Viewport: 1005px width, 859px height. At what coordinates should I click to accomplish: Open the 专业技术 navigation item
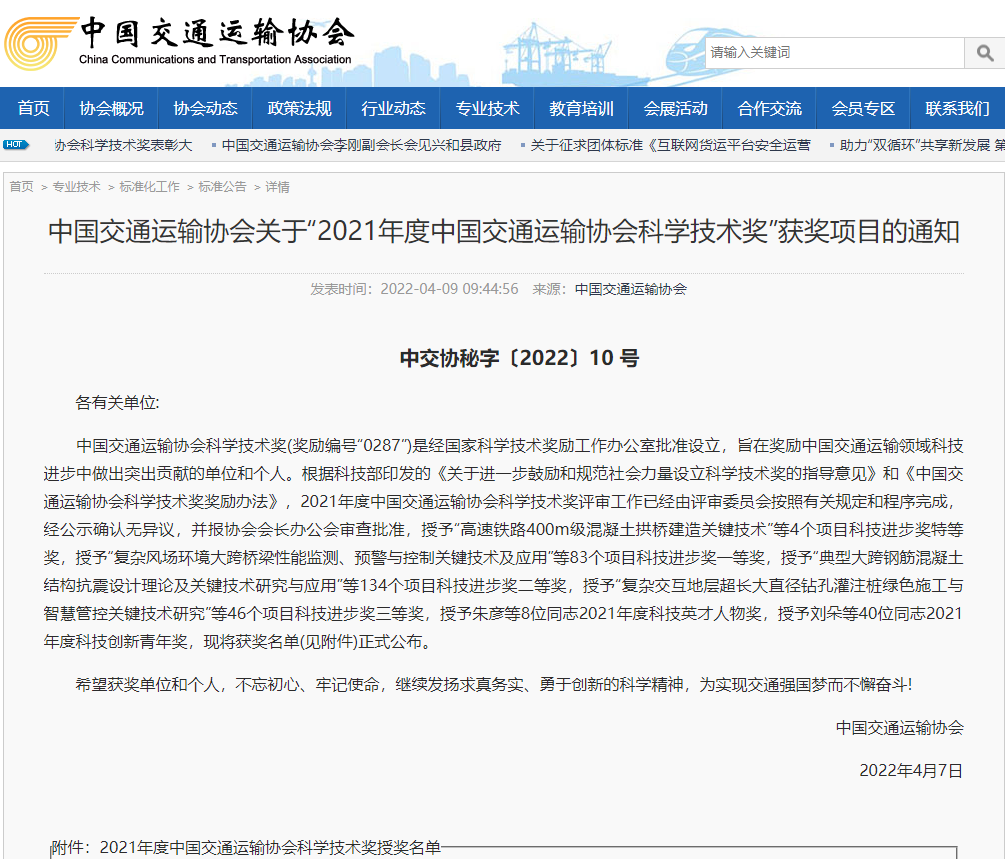click(487, 108)
